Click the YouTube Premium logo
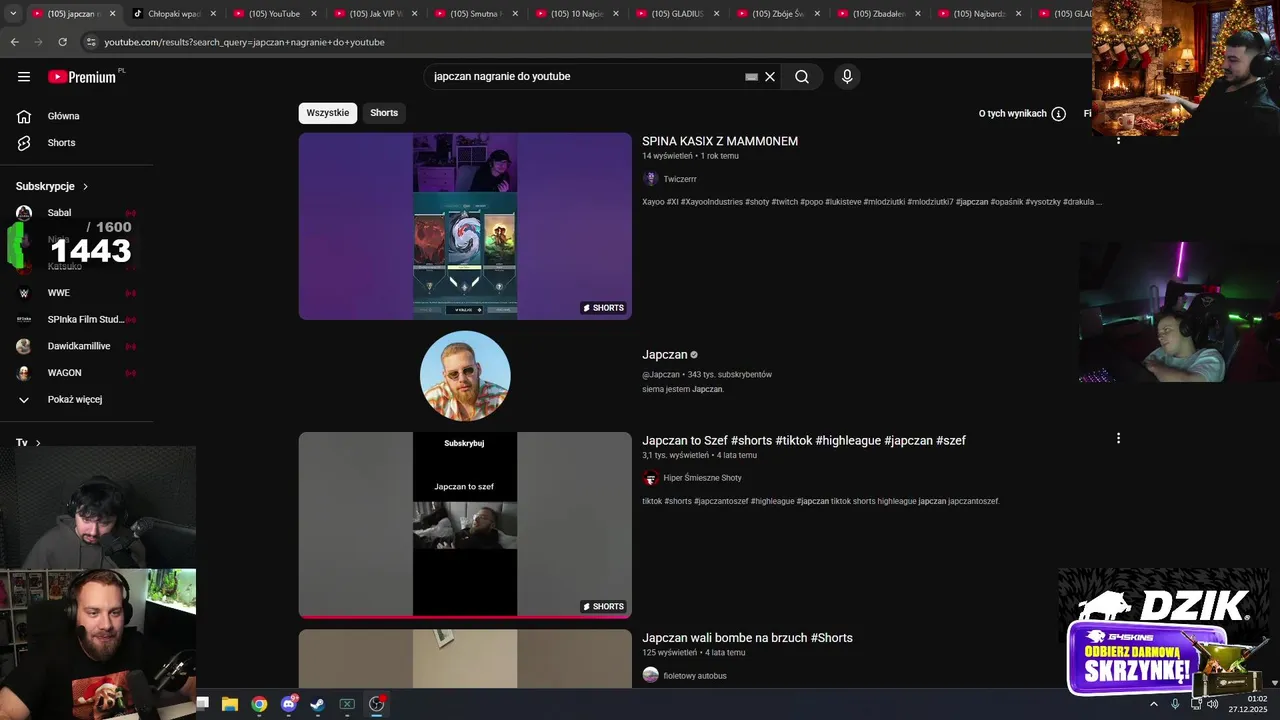 [84, 77]
